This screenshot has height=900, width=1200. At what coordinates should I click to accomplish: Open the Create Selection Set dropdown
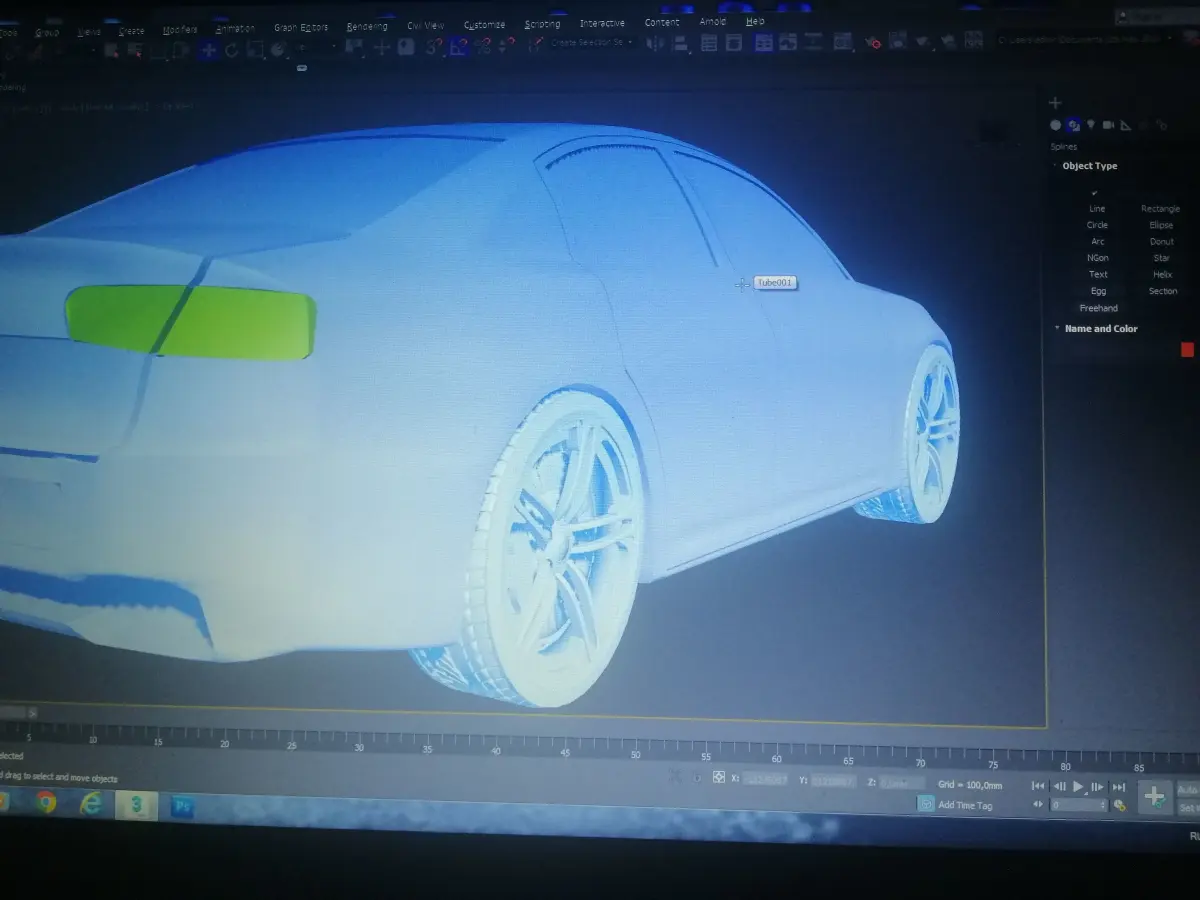click(x=592, y=43)
